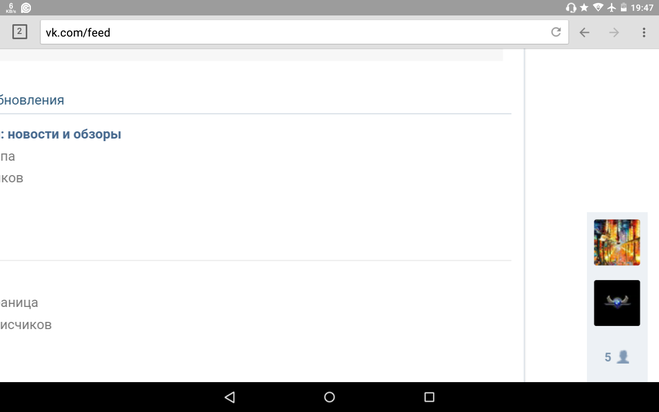Reload the vk.com/feed page

pos(556,32)
